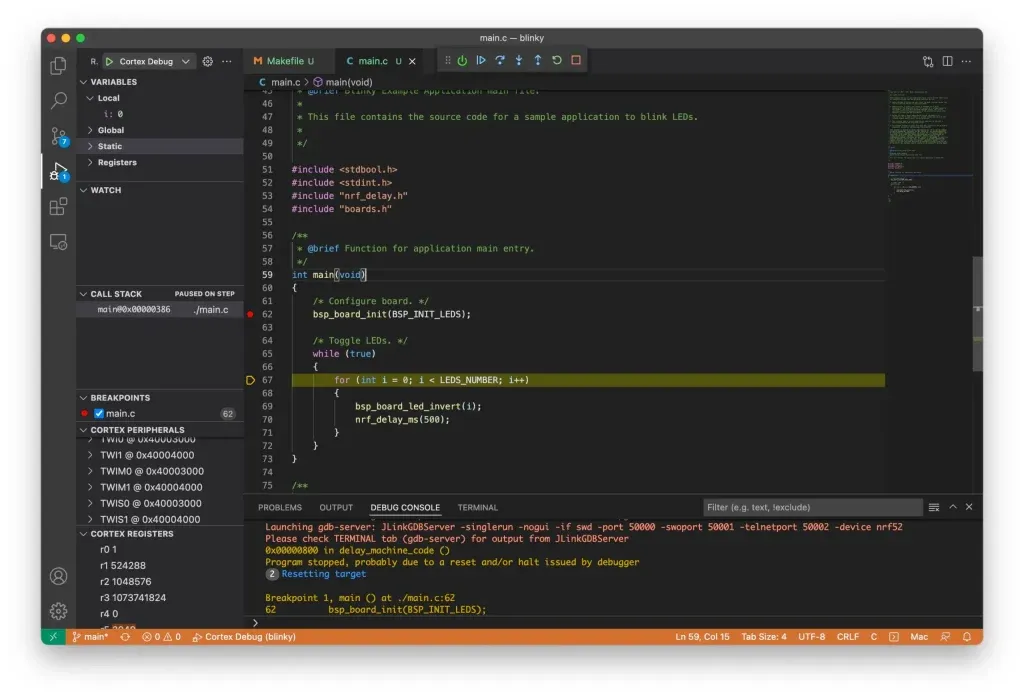This screenshot has width=1024, height=699.
Task: Click the Step Over debug button
Action: pos(500,61)
